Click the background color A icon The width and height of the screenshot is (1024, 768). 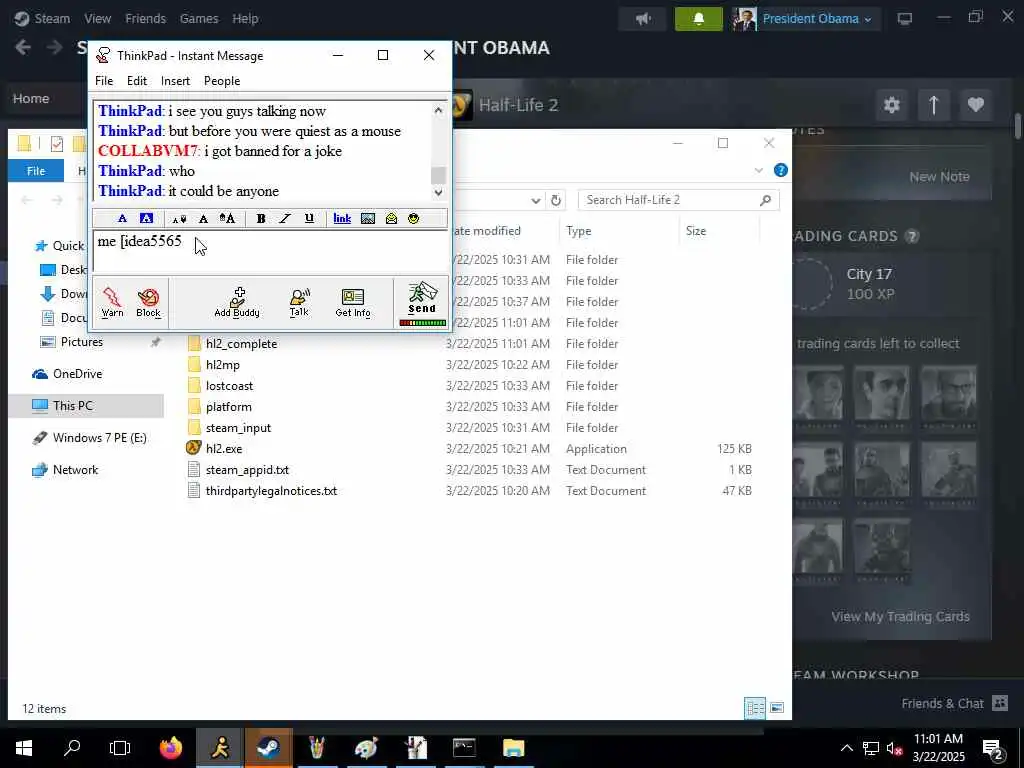pyautogui.click(x=146, y=218)
